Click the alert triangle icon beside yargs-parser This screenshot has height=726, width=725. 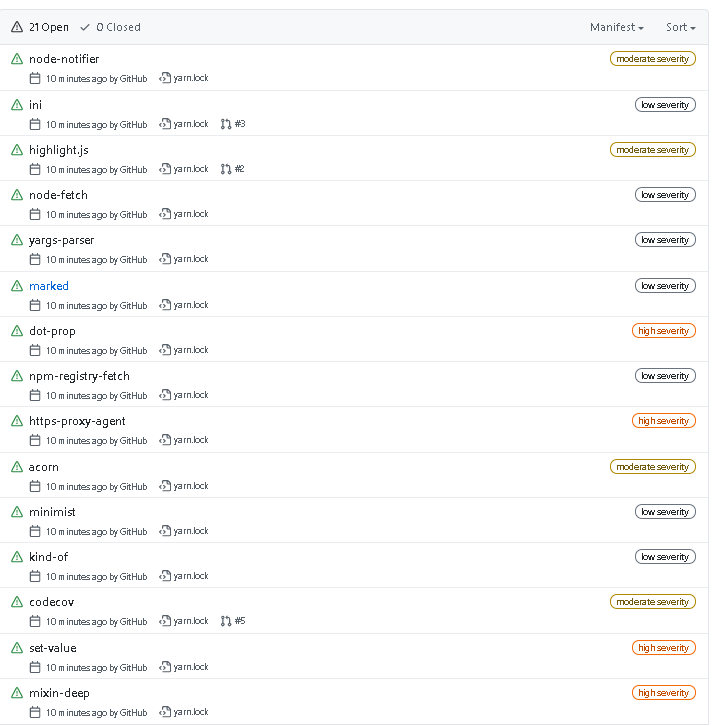[x=17, y=240]
